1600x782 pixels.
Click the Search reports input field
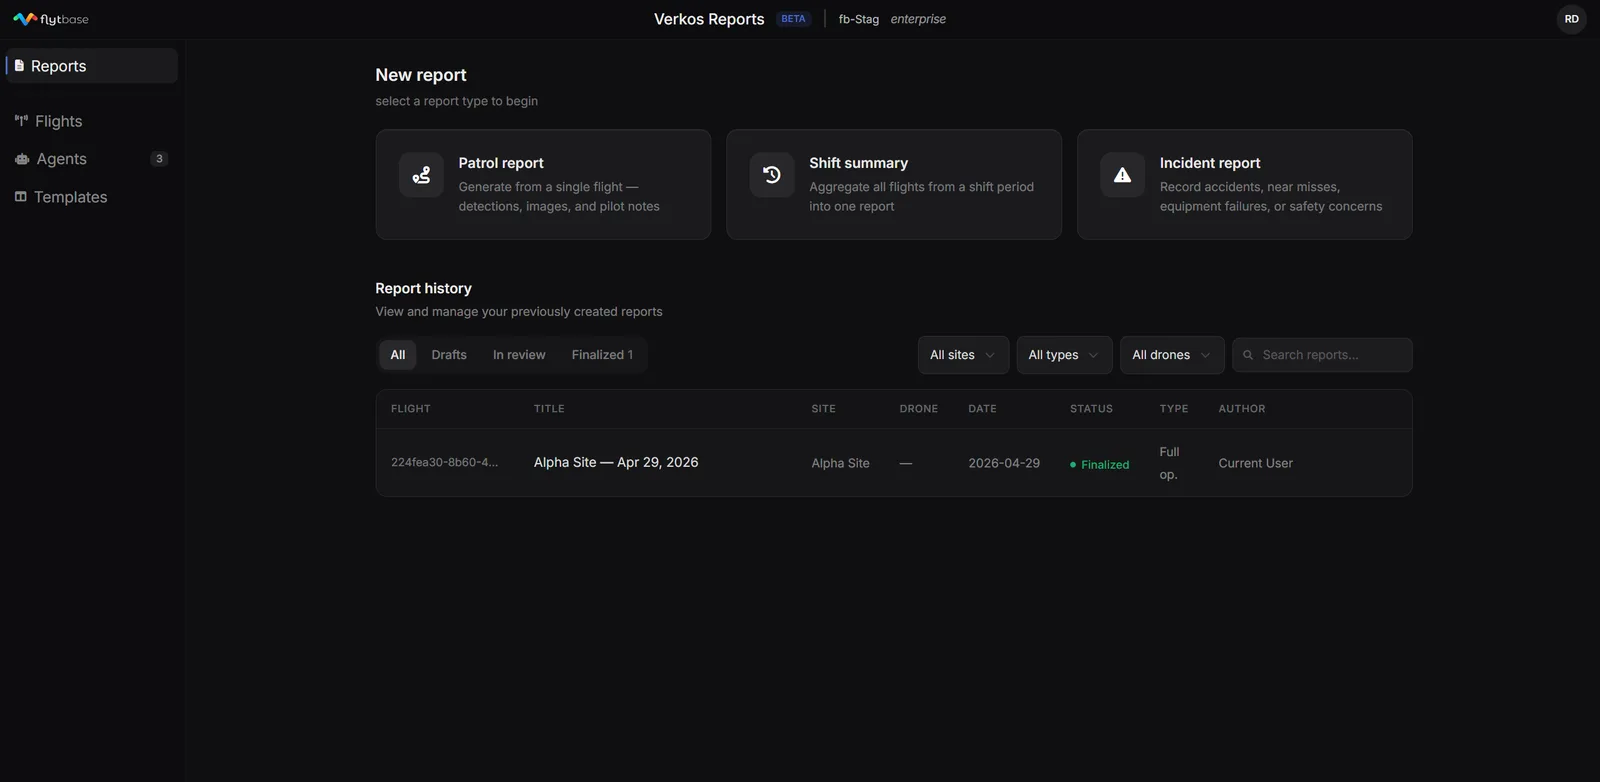coord(1322,355)
